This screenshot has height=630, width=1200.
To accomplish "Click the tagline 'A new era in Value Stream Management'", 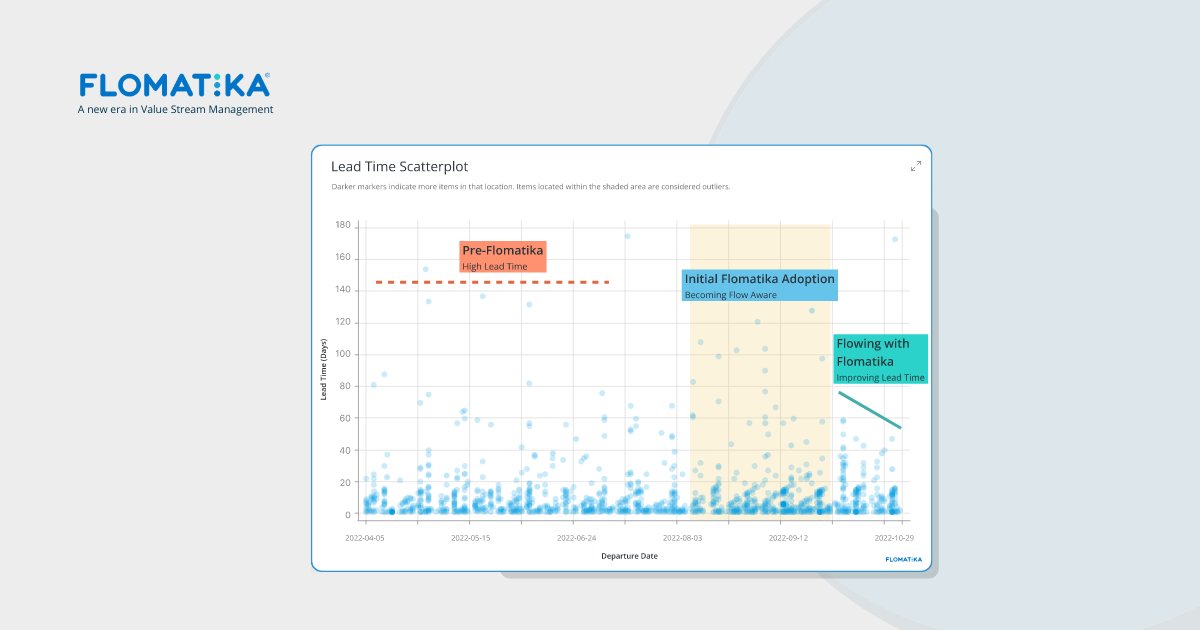I will click(175, 109).
